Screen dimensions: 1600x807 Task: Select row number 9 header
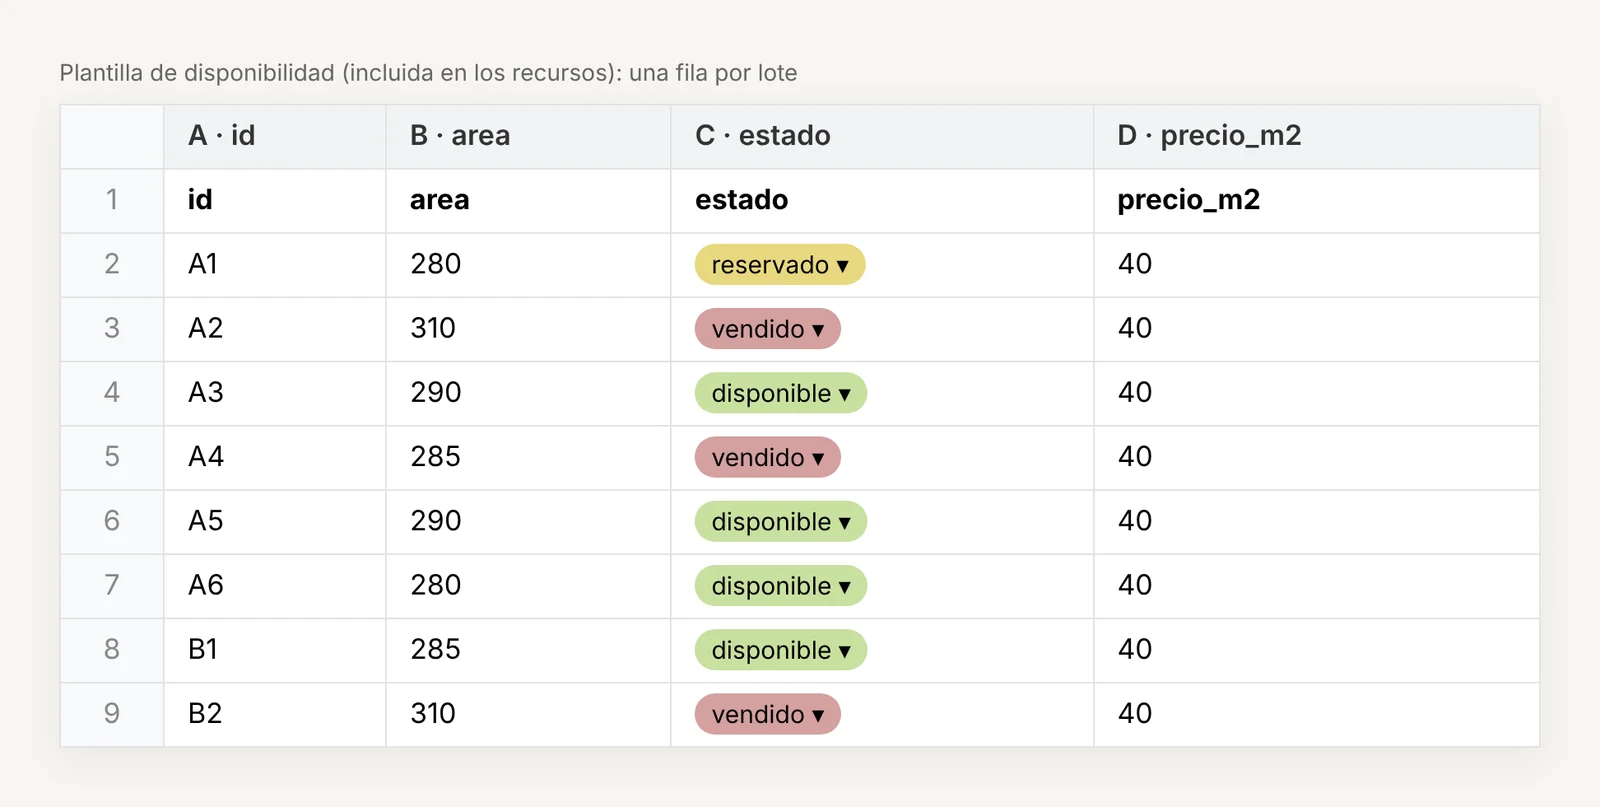[x=112, y=714]
